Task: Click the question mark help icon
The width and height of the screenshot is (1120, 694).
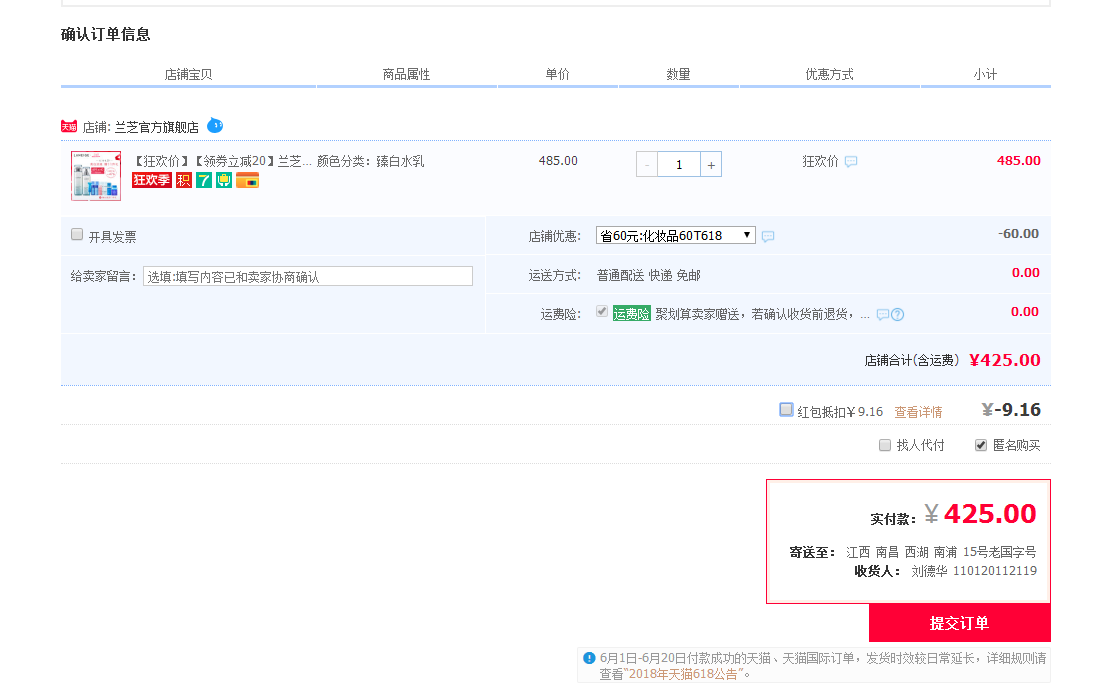Action: pyautogui.click(x=898, y=314)
